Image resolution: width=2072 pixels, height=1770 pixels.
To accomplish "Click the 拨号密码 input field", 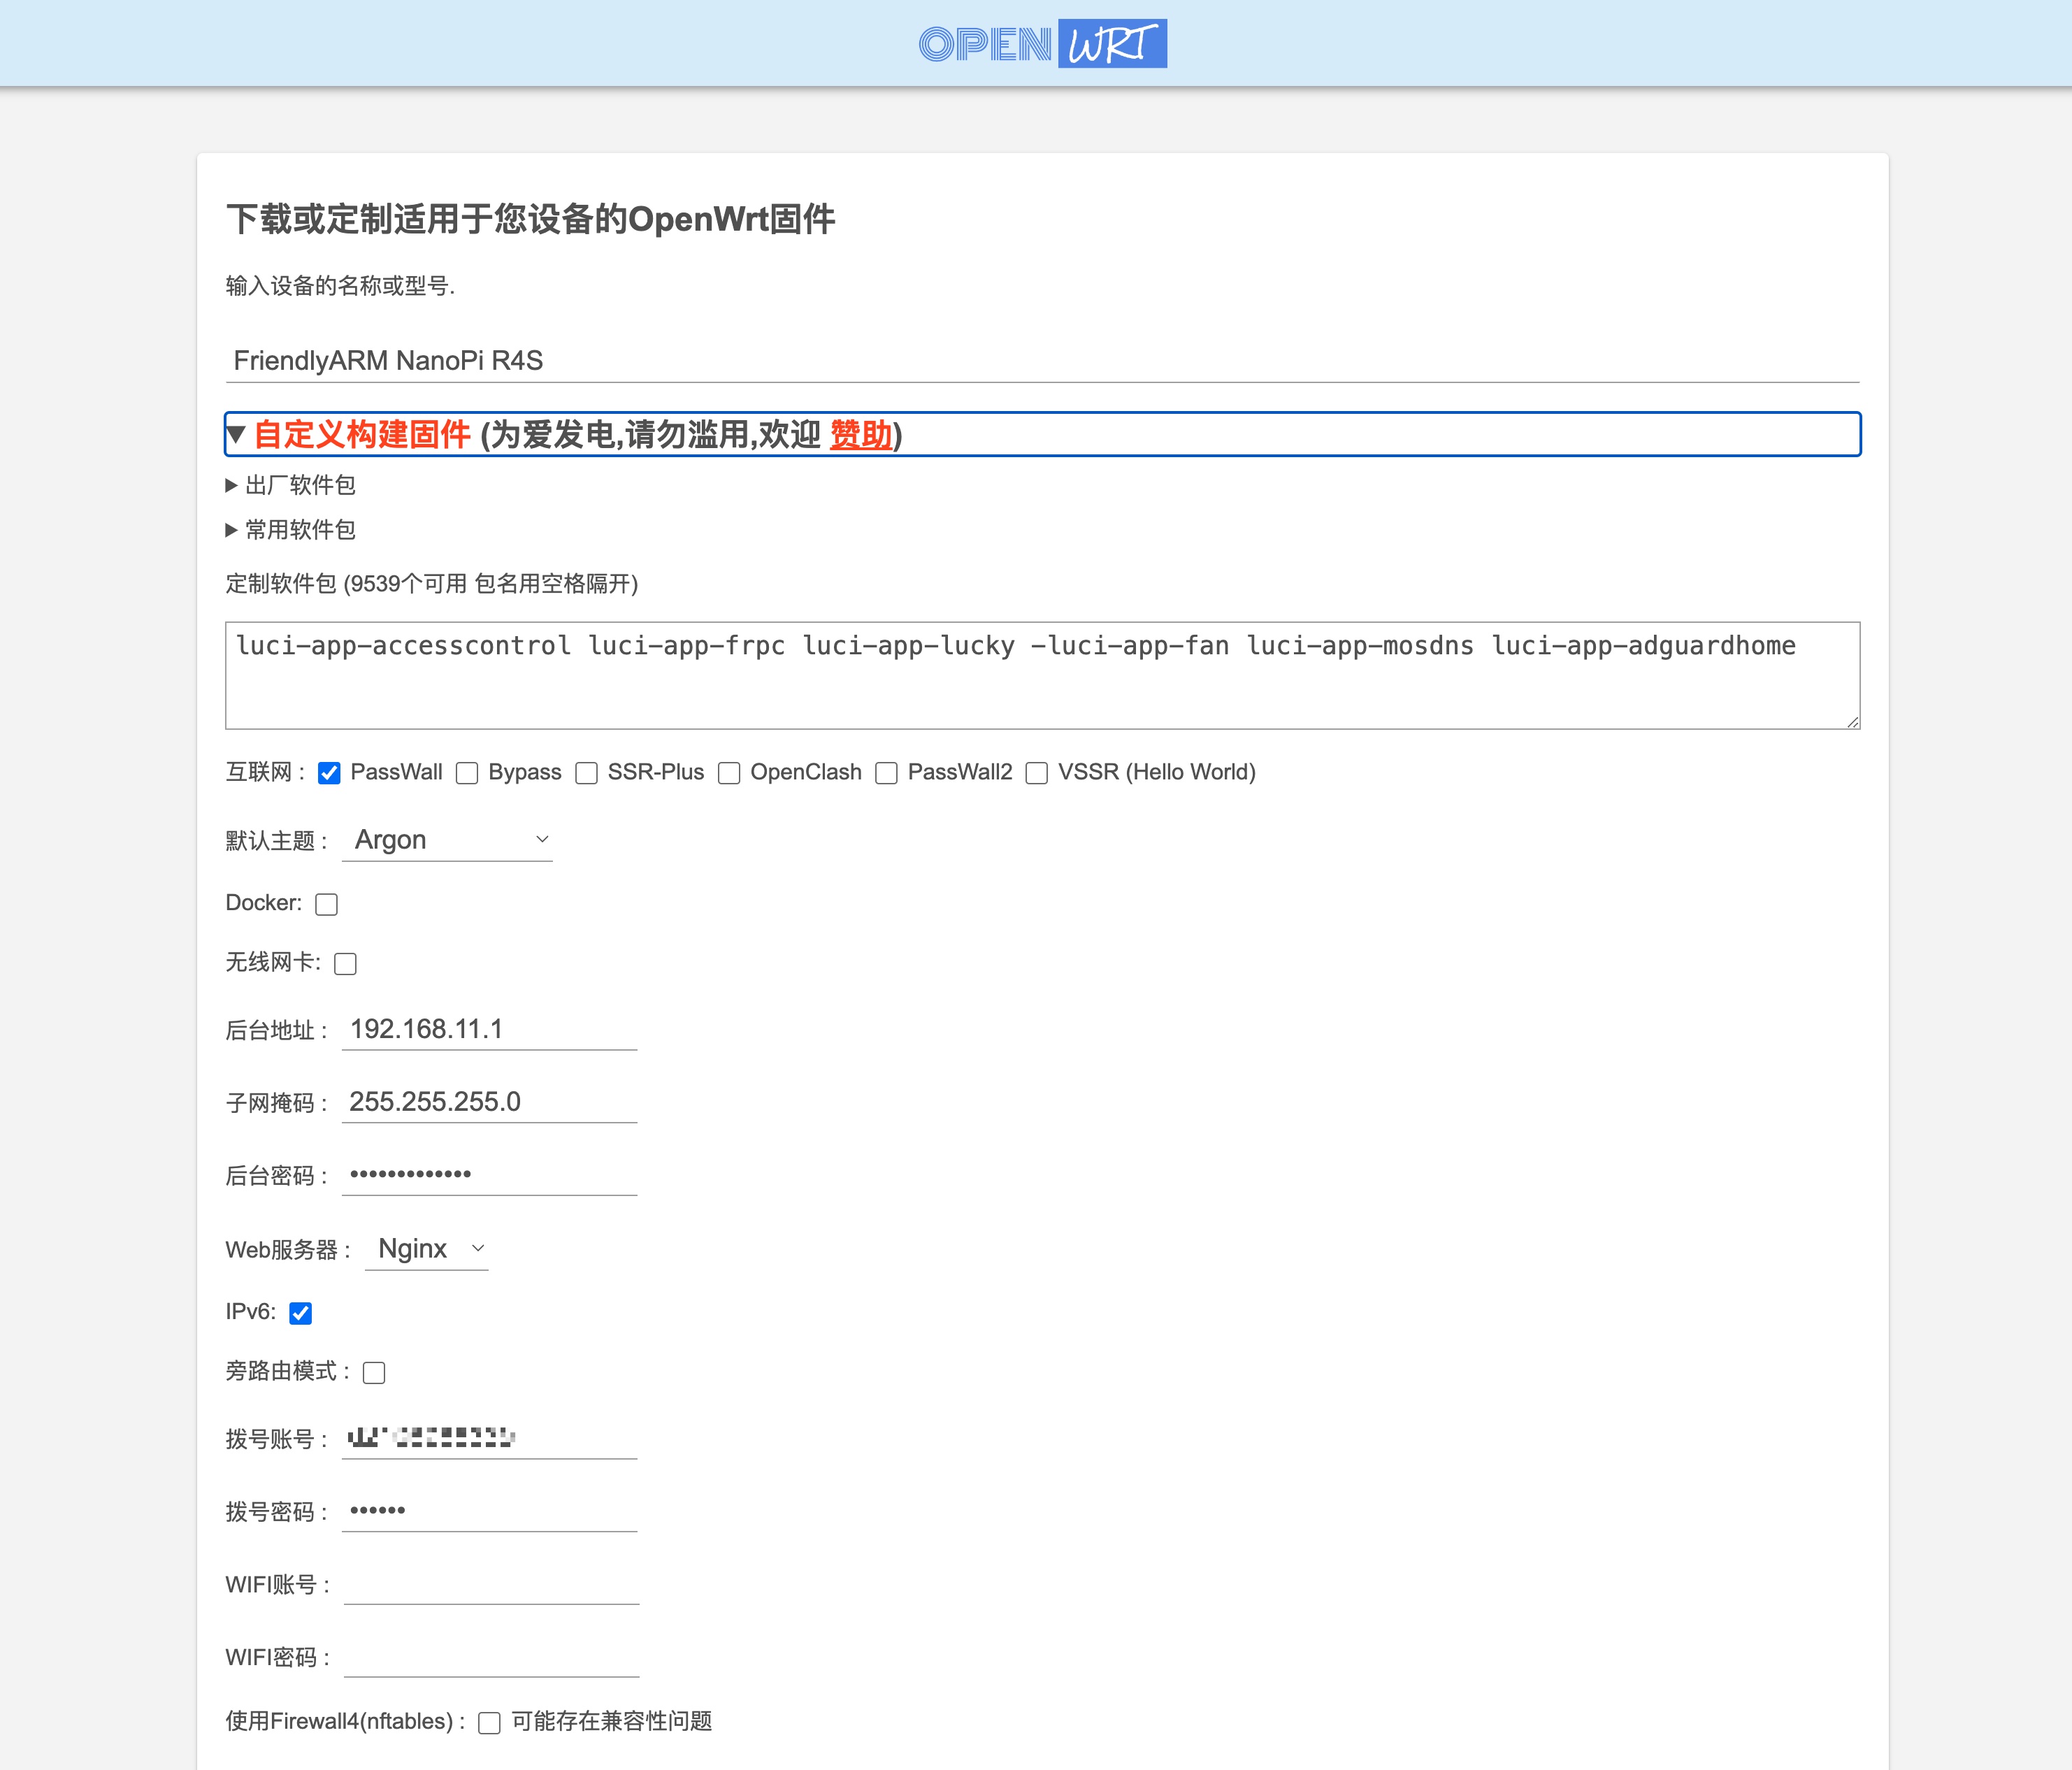I will click(x=489, y=1511).
